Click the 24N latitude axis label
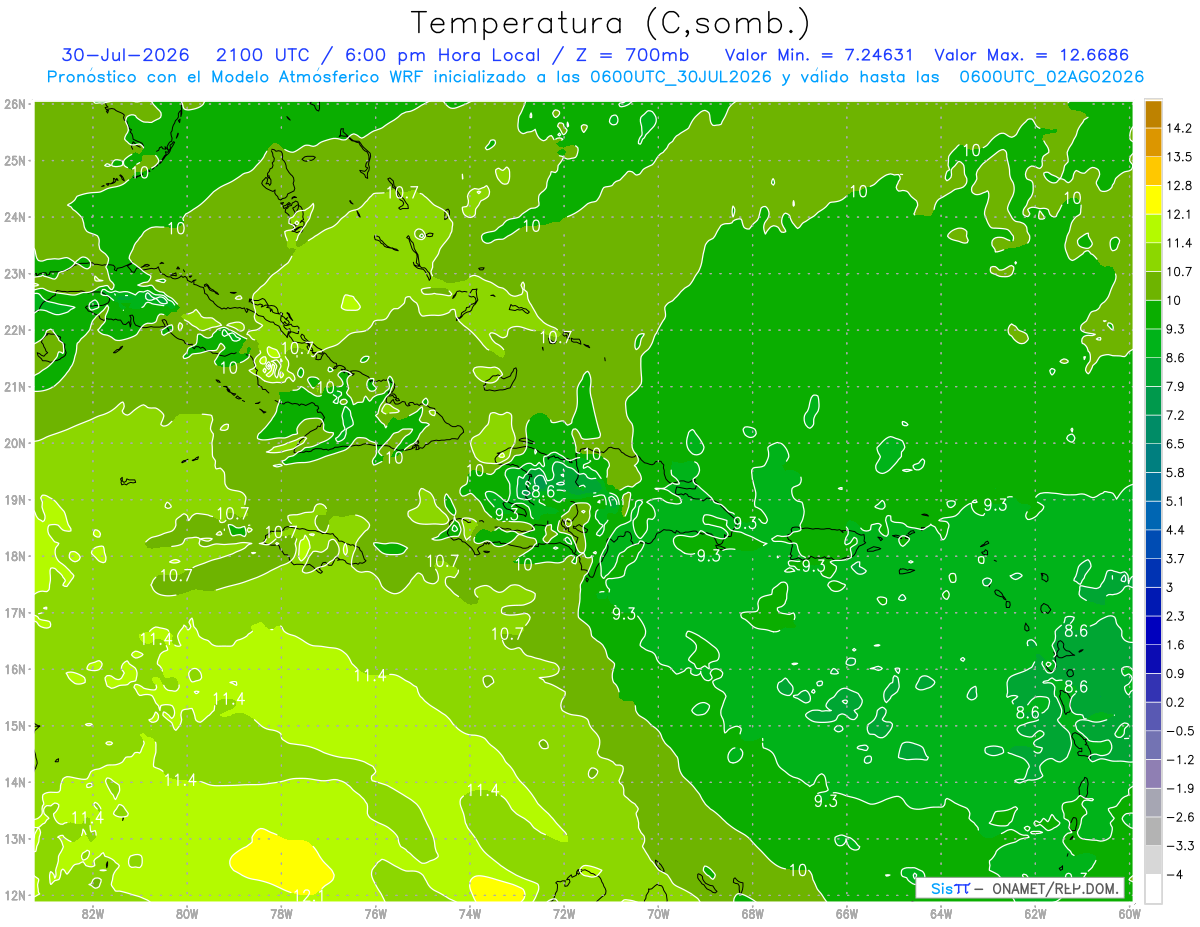1200x927 pixels. coord(15,217)
